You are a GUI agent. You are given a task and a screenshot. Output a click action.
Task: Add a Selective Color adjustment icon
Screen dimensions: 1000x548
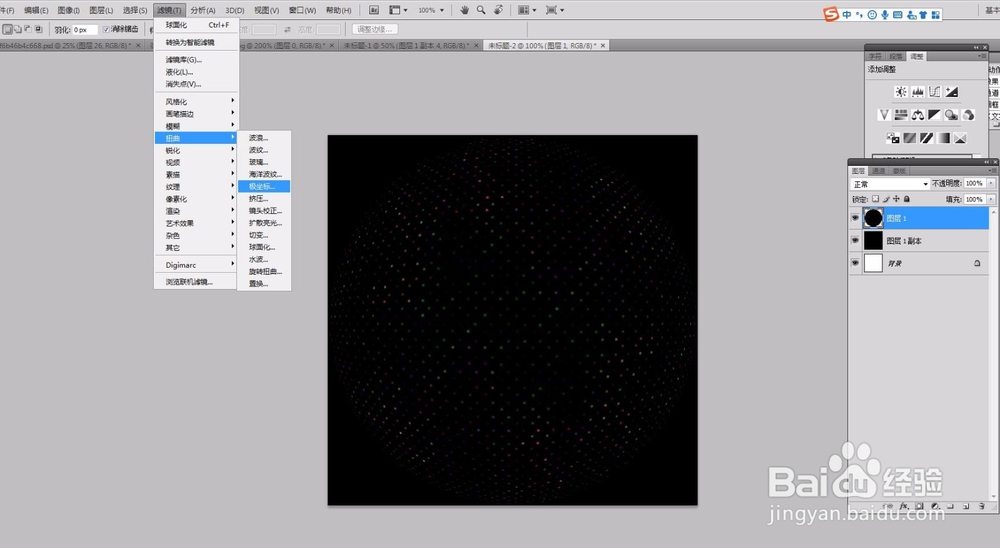[960, 138]
